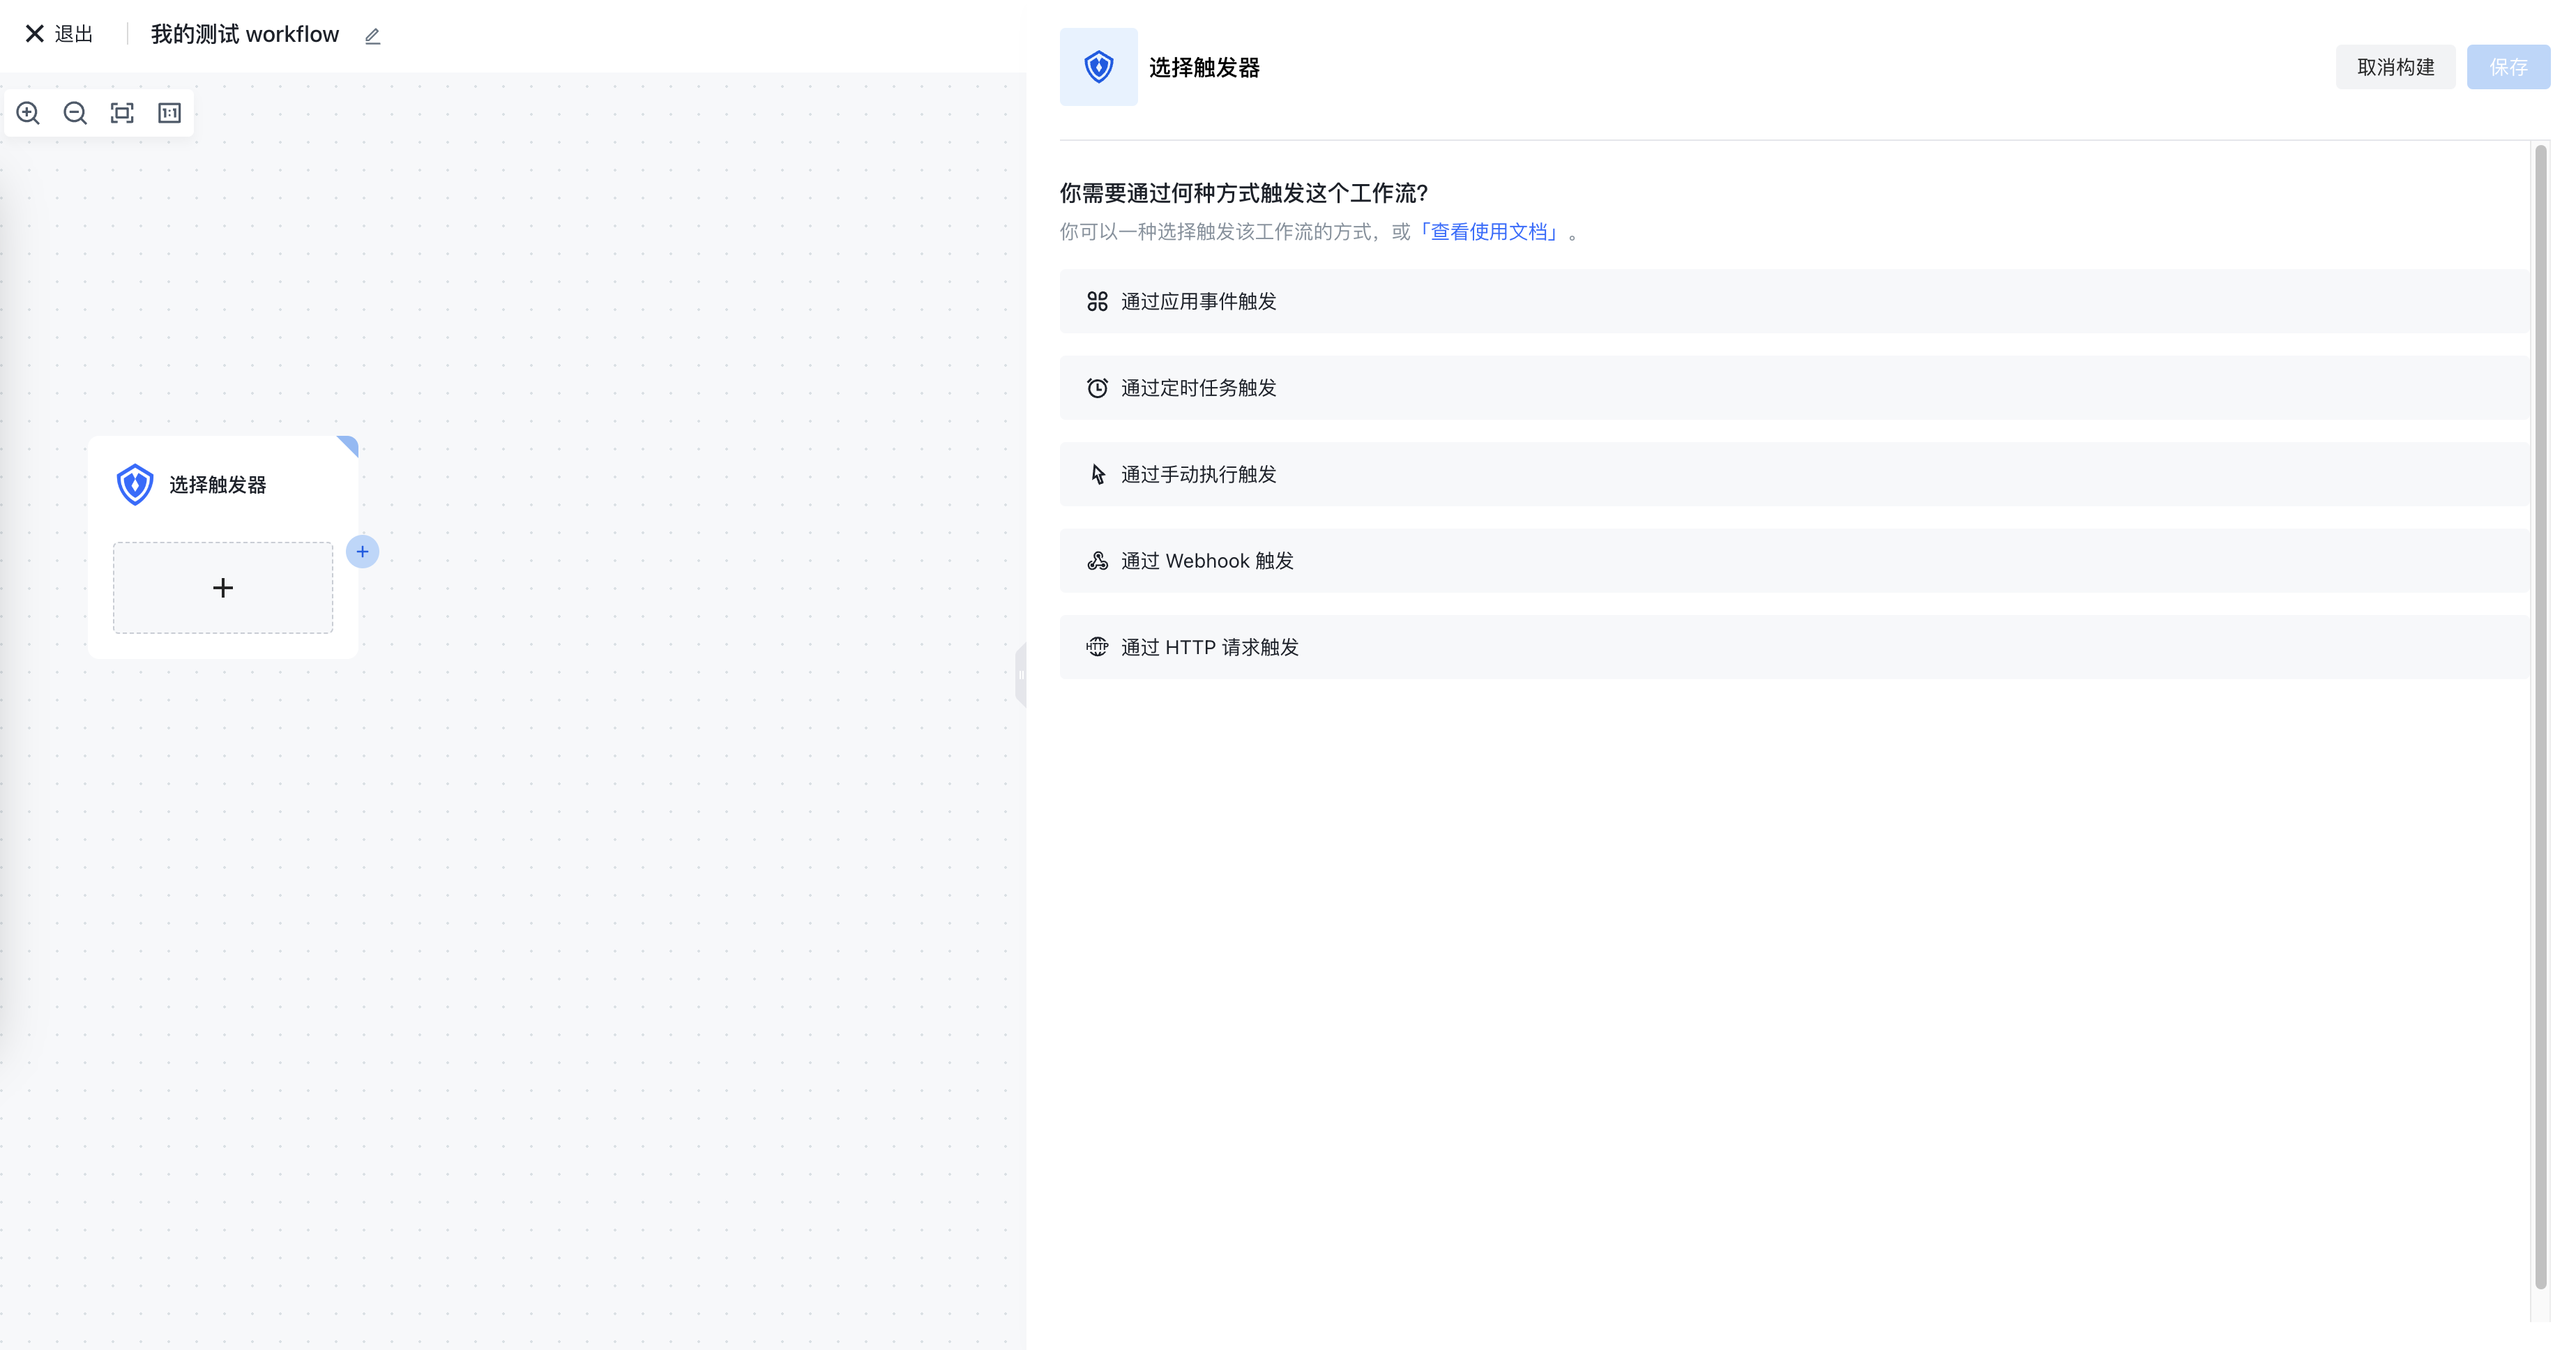Click the blue plus connector on node
Image resolution: width=2576 pixels, height=1350 pixels.
(362, 551)
